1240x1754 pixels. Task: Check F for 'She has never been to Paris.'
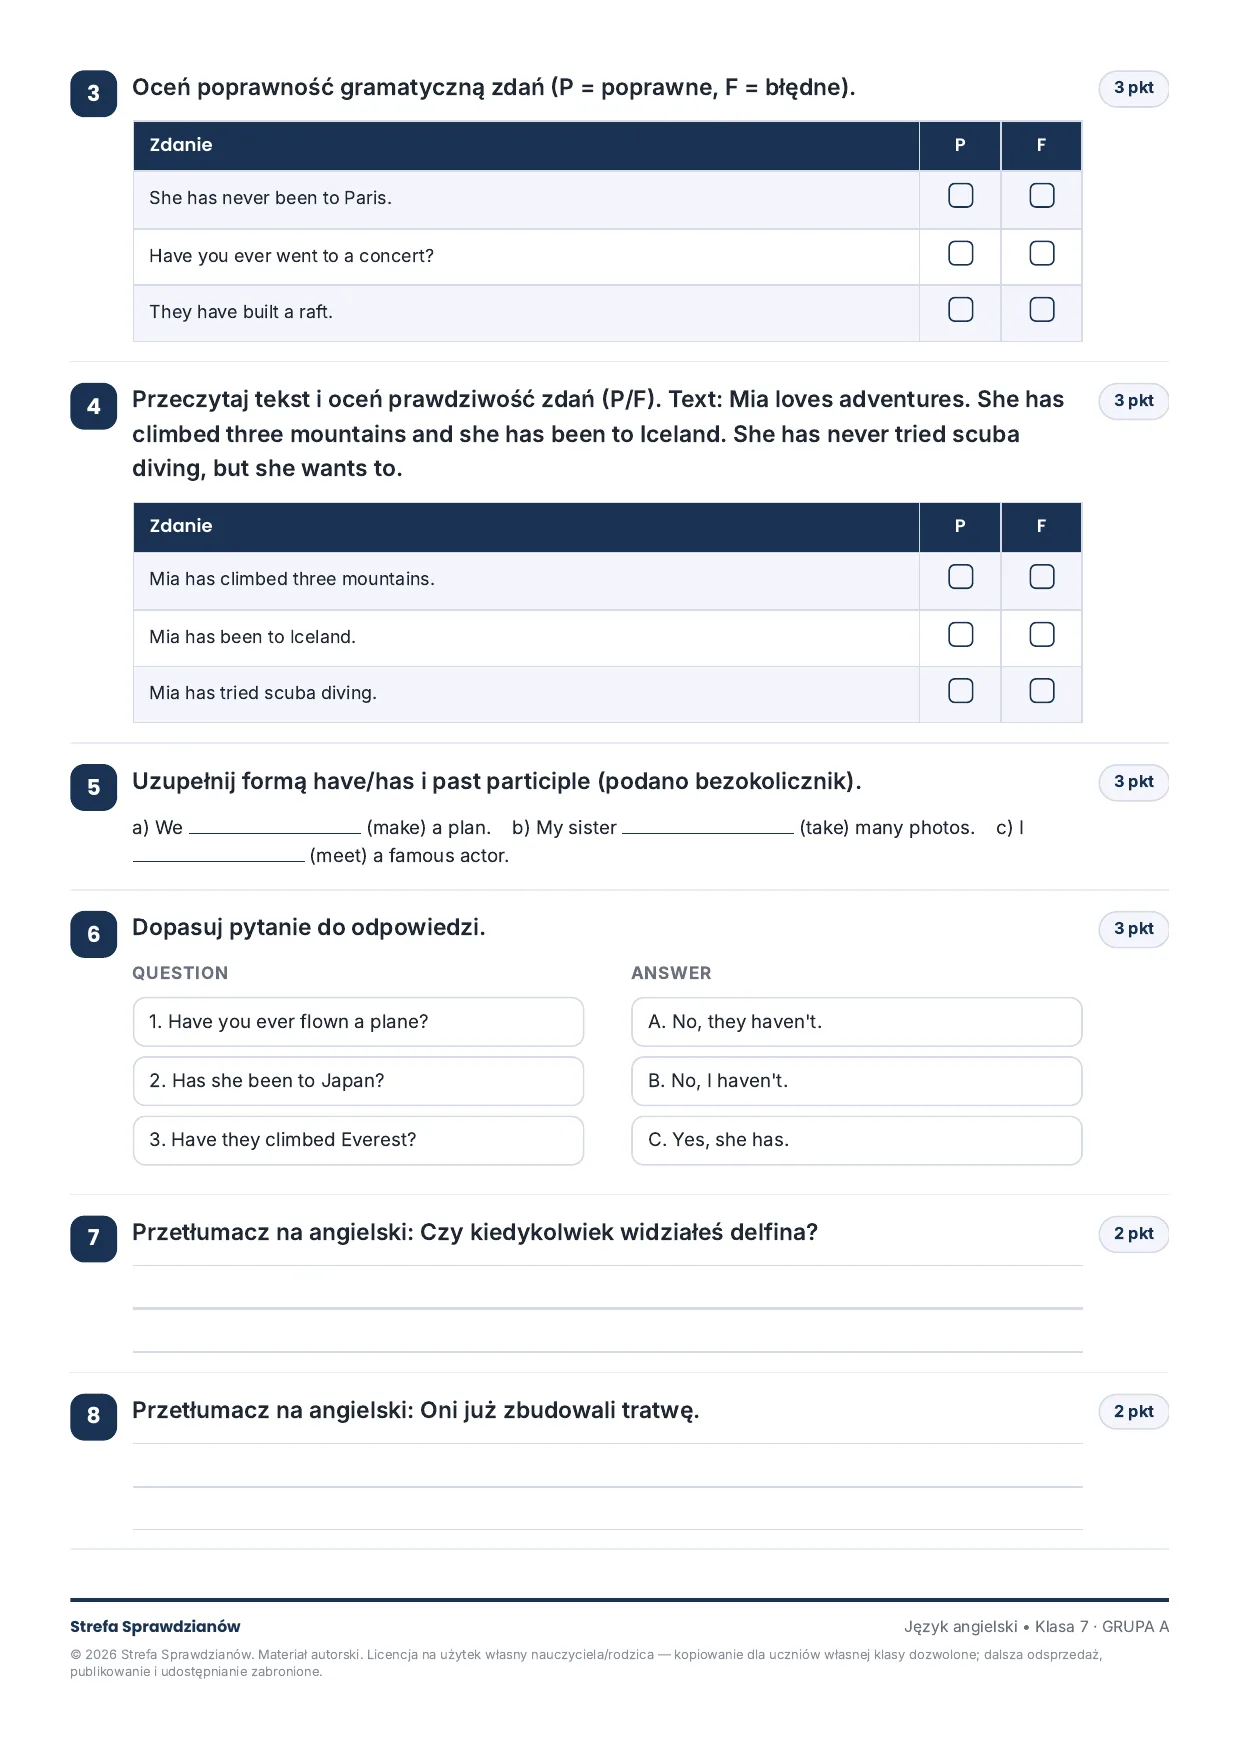pos(1041,195)
